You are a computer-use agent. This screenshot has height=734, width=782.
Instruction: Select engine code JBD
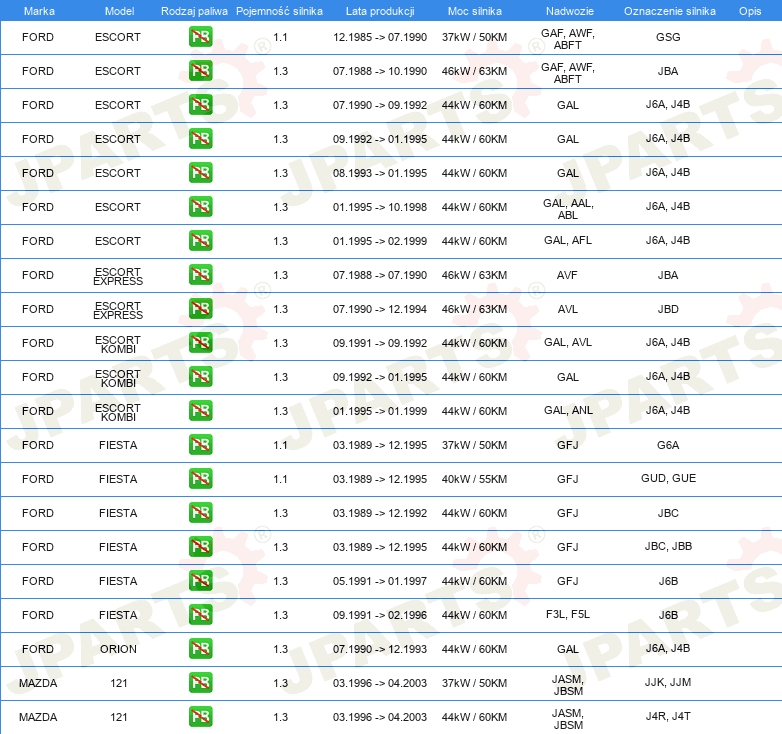coord(668,309)
